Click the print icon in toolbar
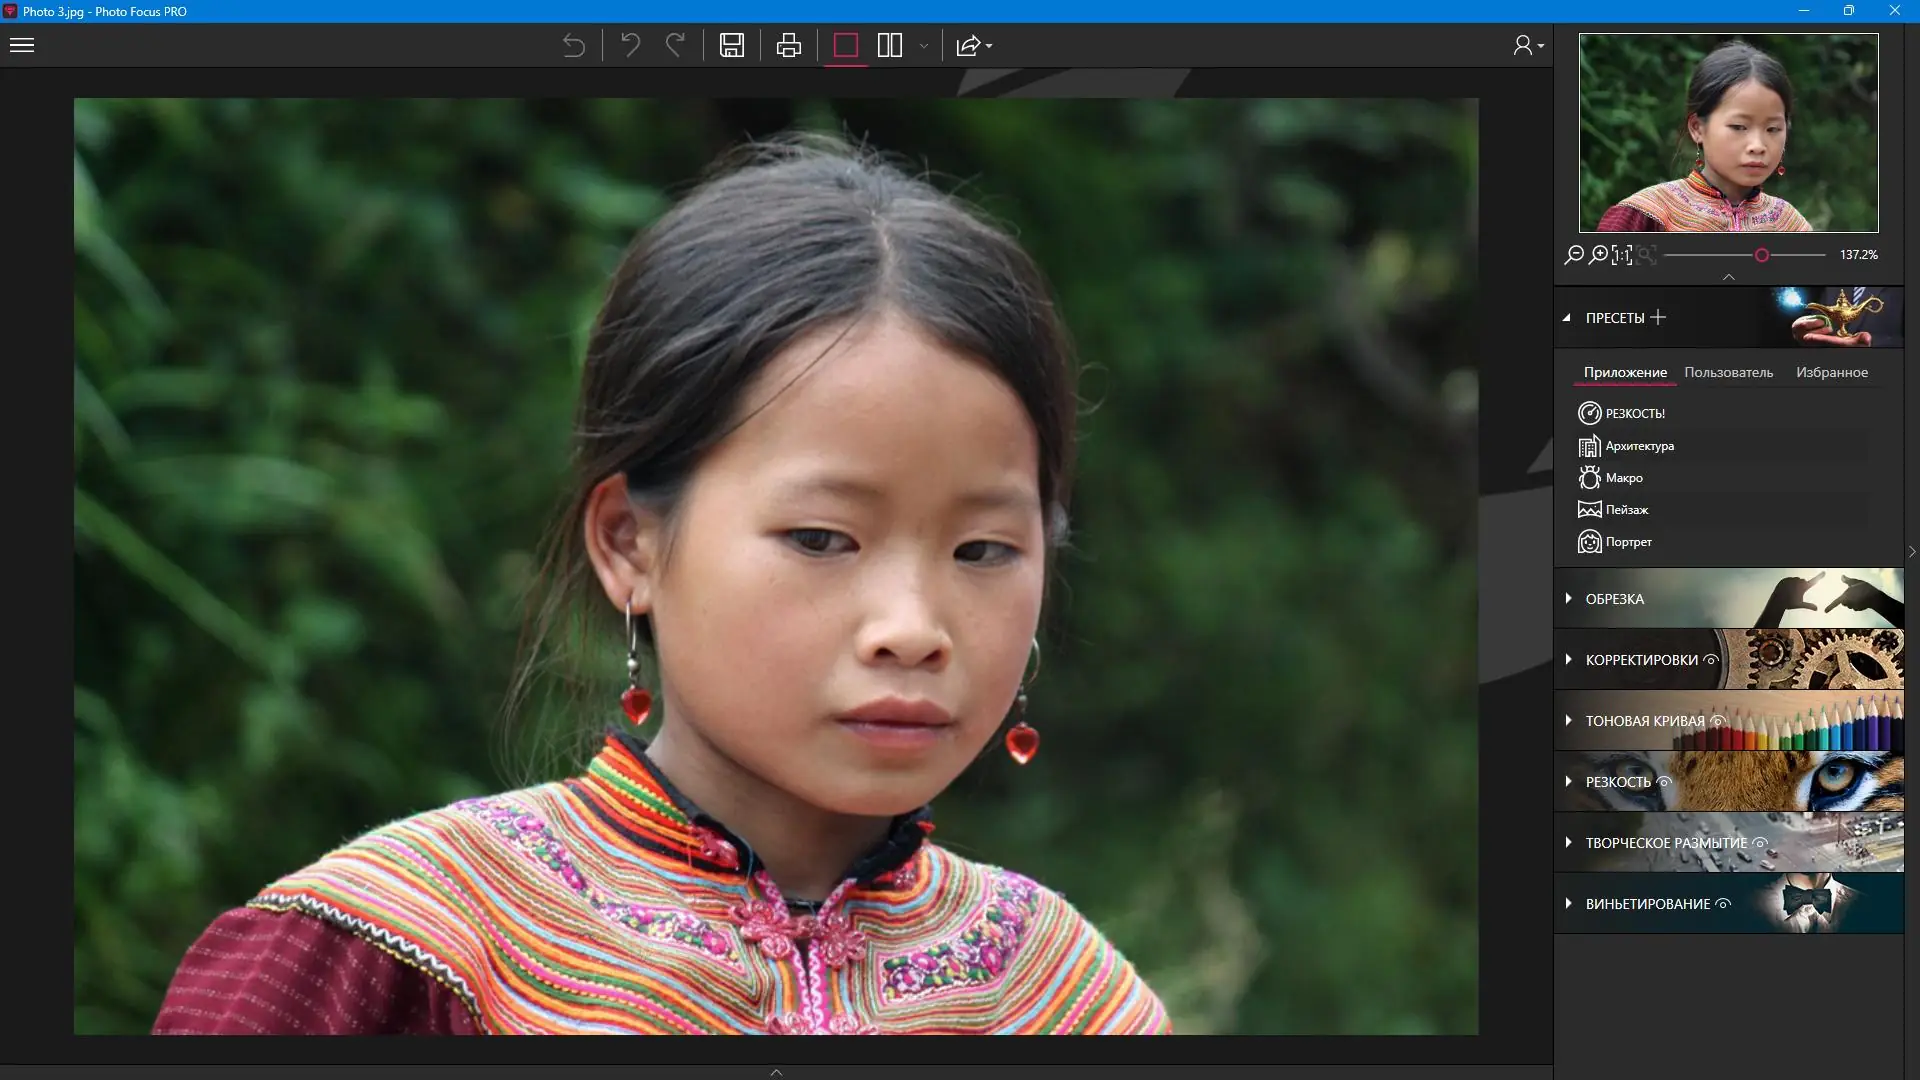This screenshot has width=1920, height=1080. pos(788,45)
